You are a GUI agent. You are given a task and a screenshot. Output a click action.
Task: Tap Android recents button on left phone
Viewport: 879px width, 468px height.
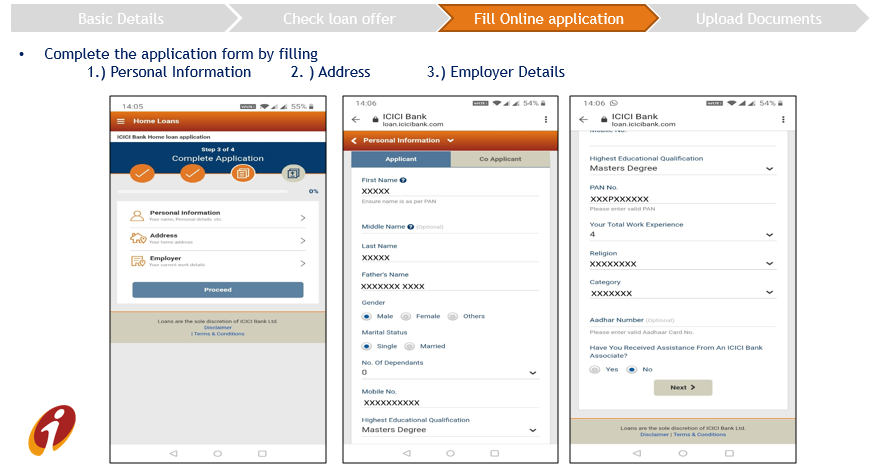coord(262,453)
